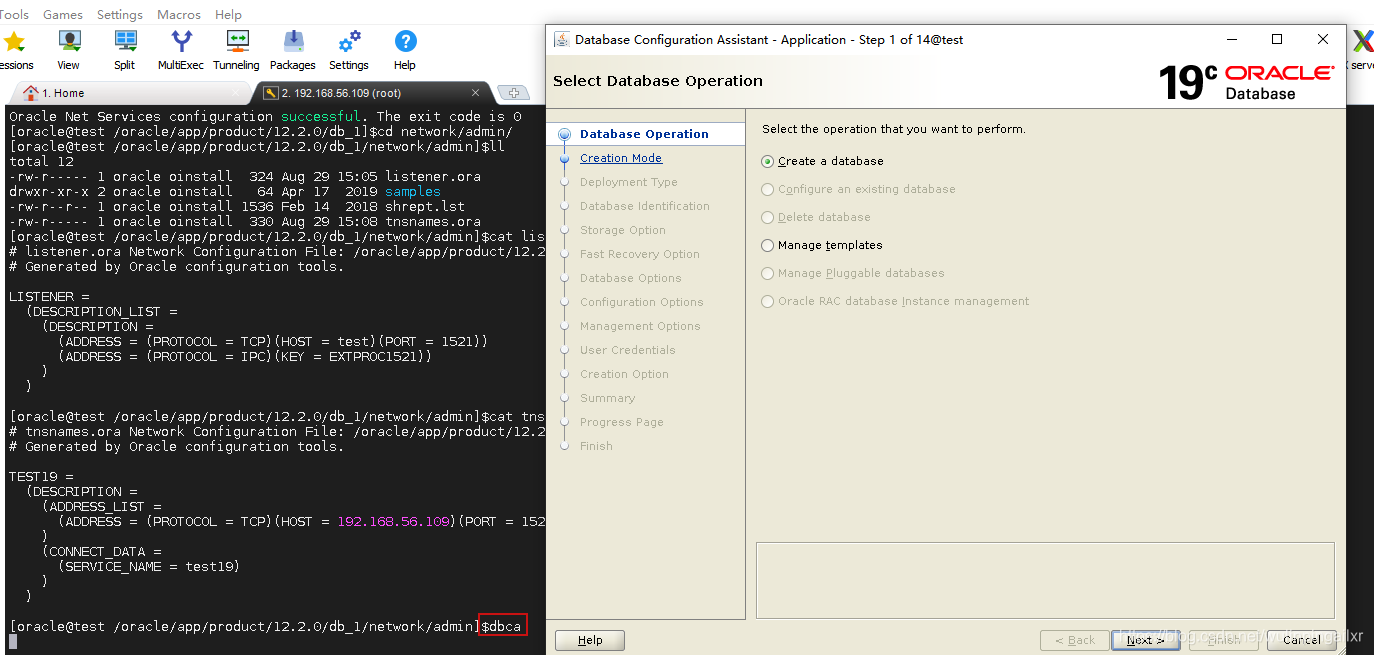
Task: Click the Database Options step
Action: 631,278
